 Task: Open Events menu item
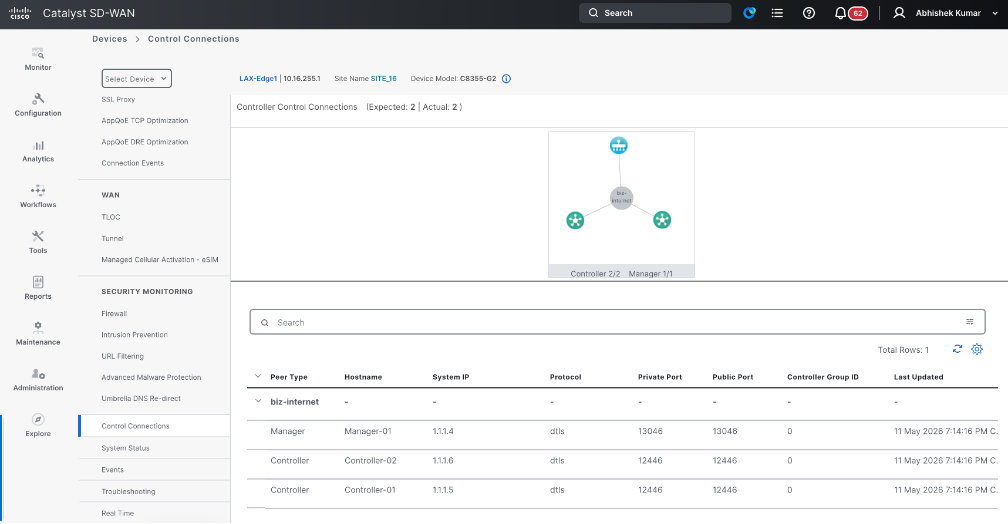click(x=112, y=470)
